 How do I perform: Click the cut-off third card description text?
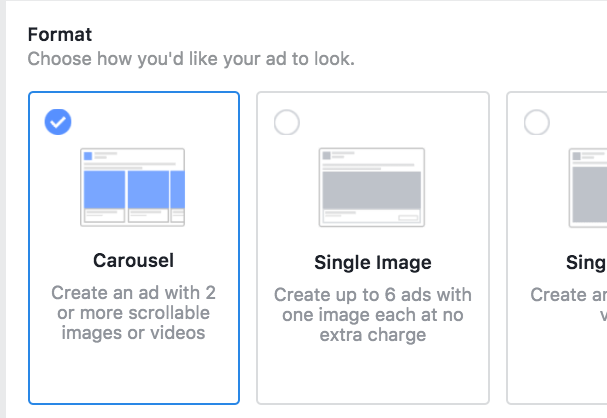tap(570, 305)
